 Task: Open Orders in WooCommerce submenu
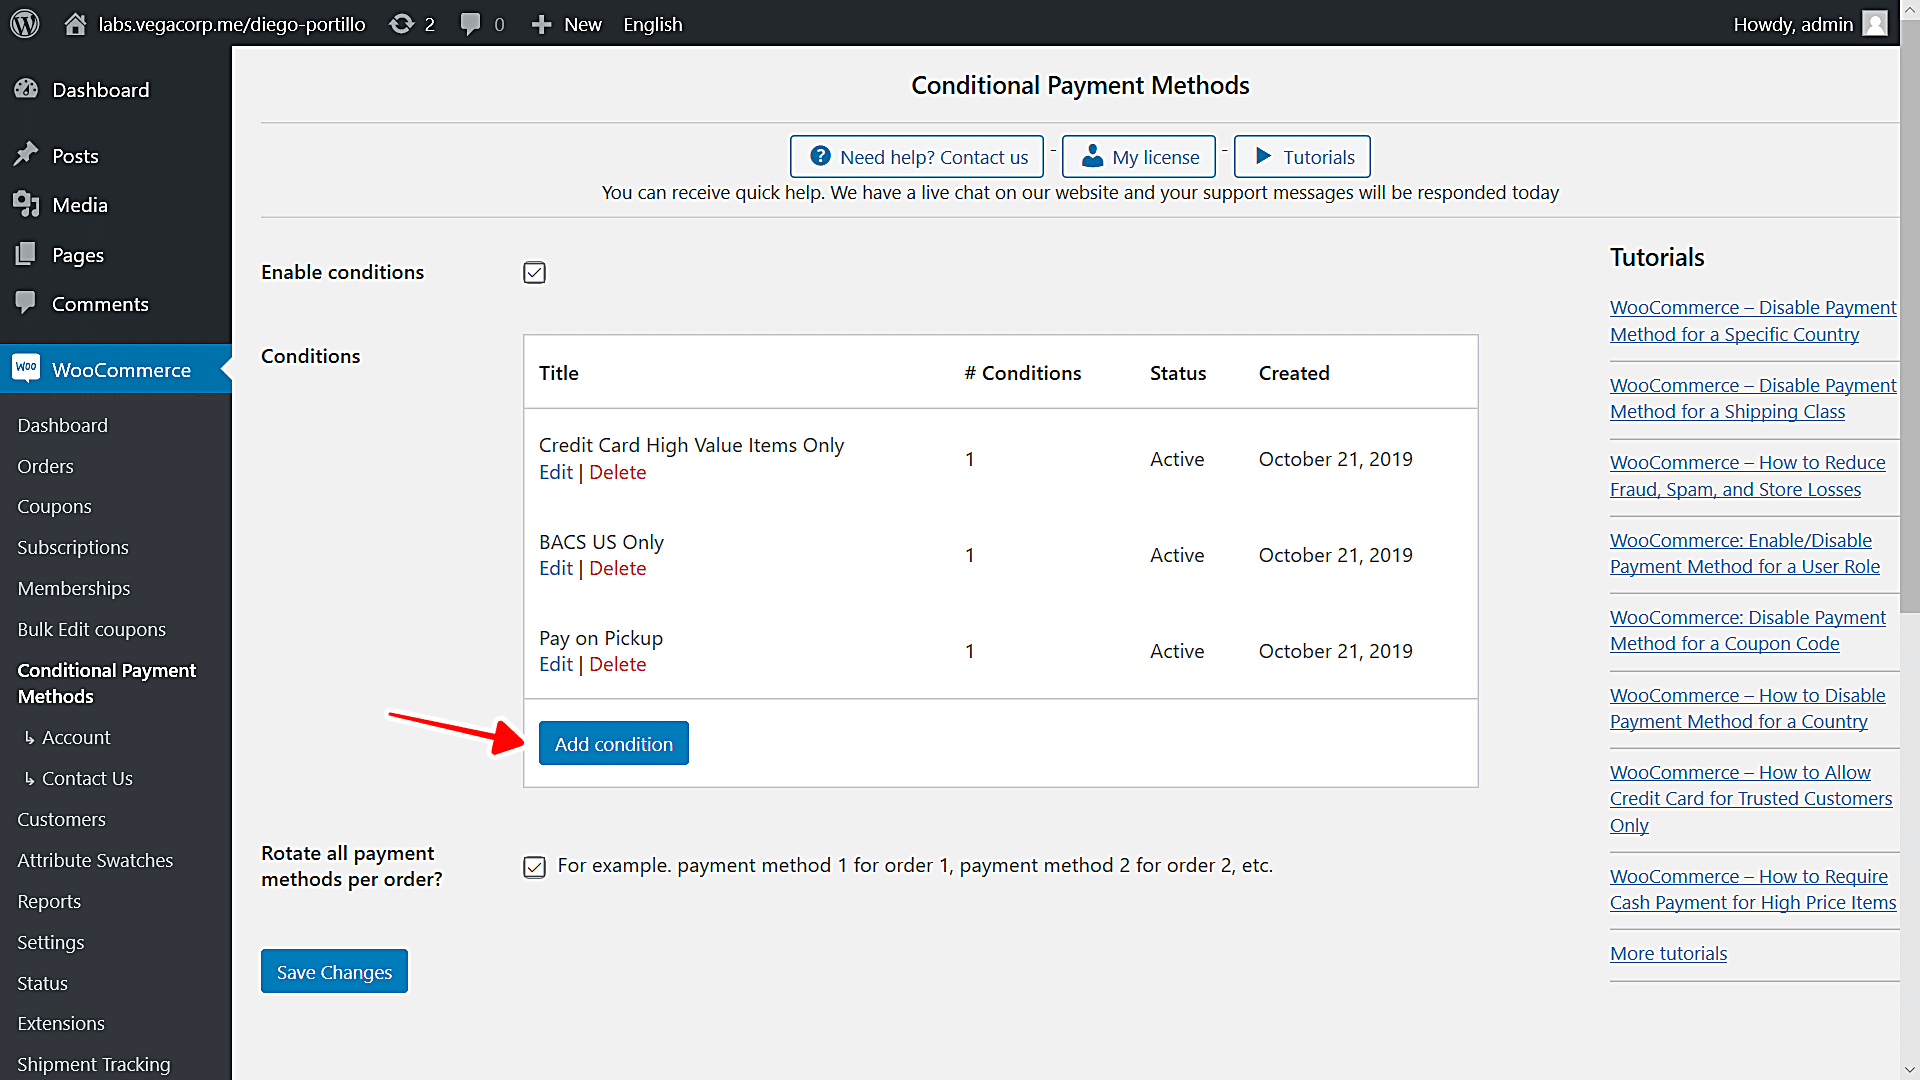point(45,466)
